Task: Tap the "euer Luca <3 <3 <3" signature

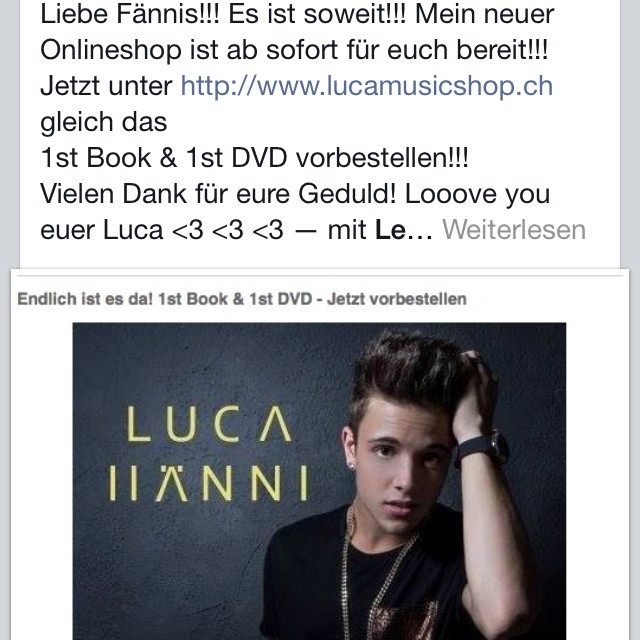Action: click(x=162, y=230)
